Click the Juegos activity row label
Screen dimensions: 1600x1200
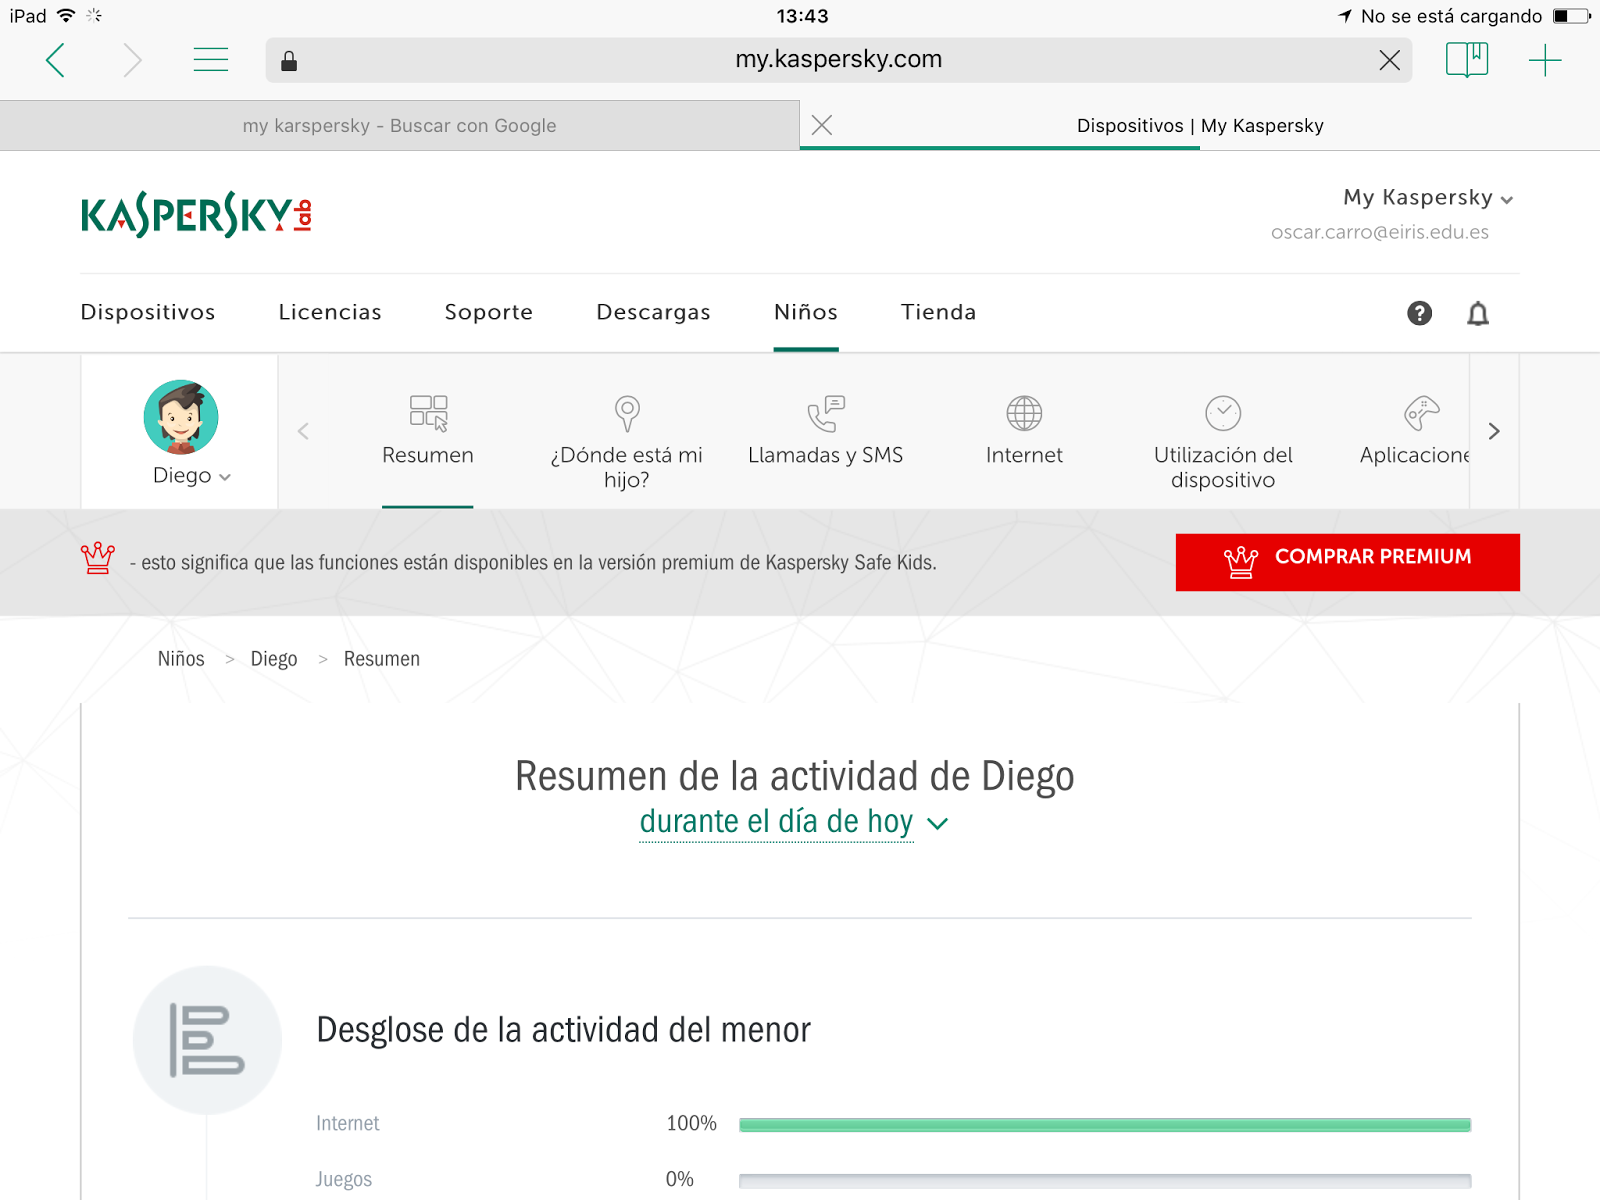(344, 1179)
